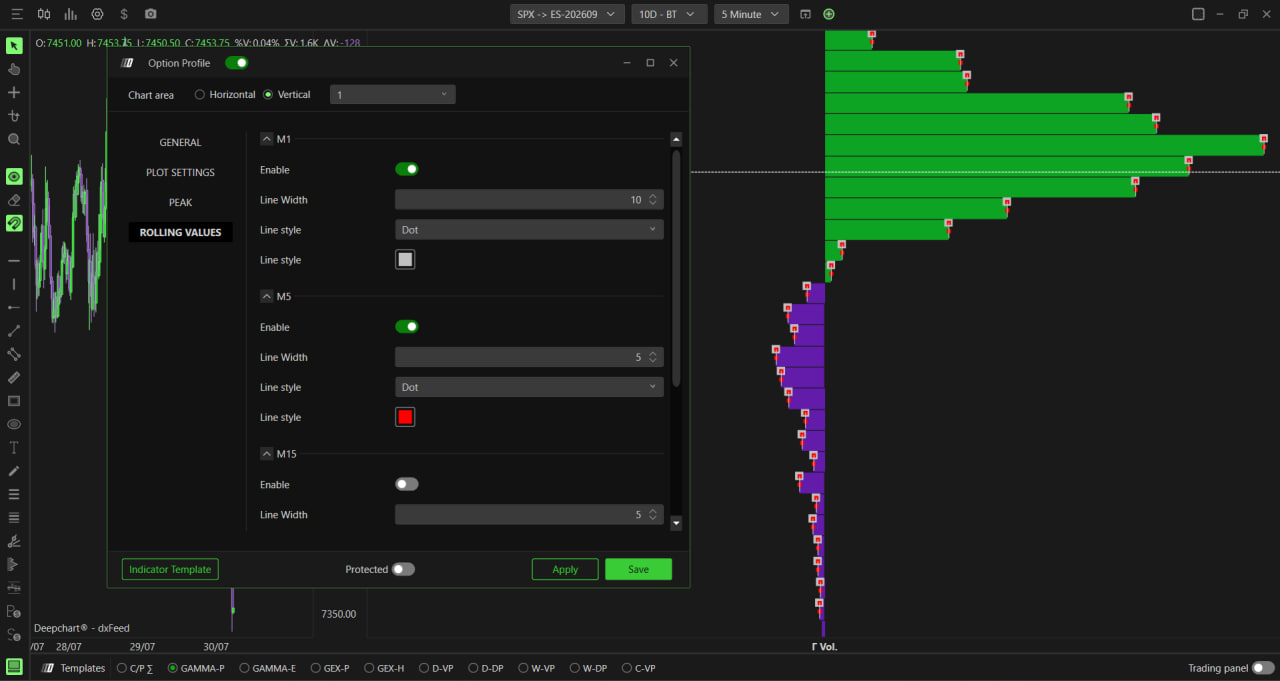
Task: Click the green plus add-chart icon
Action: point(828,14)
